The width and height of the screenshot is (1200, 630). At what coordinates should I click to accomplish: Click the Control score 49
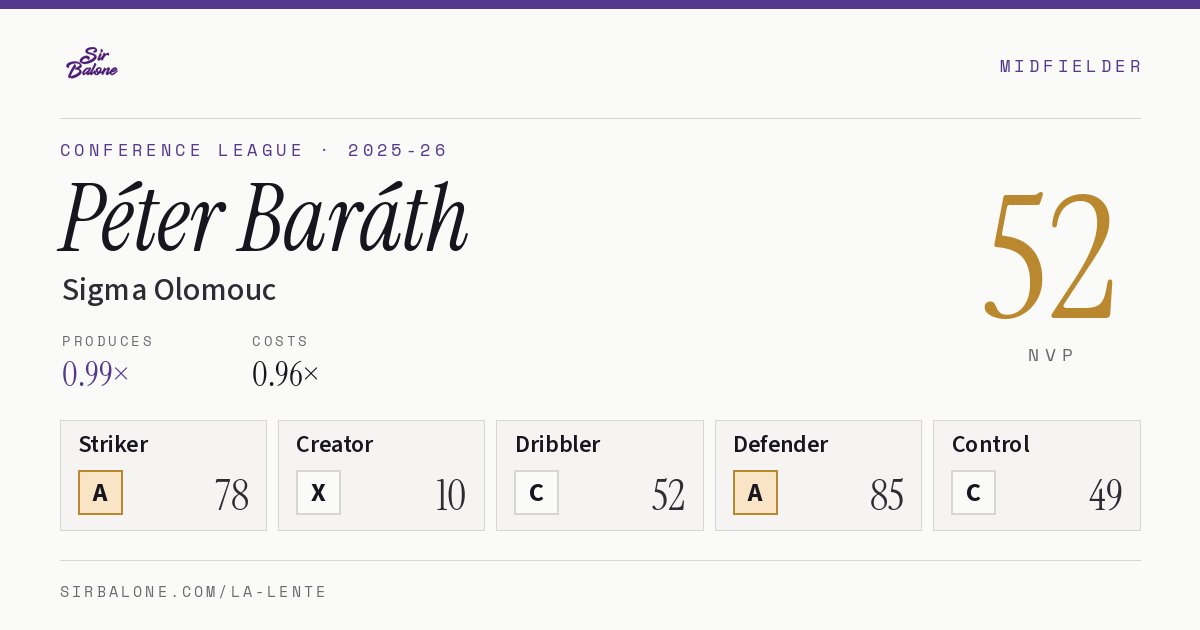pos(1105,495)
